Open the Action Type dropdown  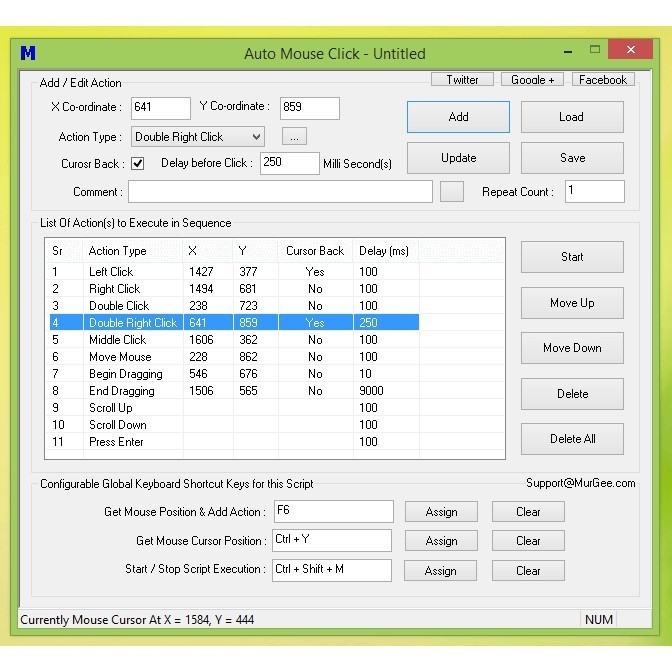click(x=198, y=137)
